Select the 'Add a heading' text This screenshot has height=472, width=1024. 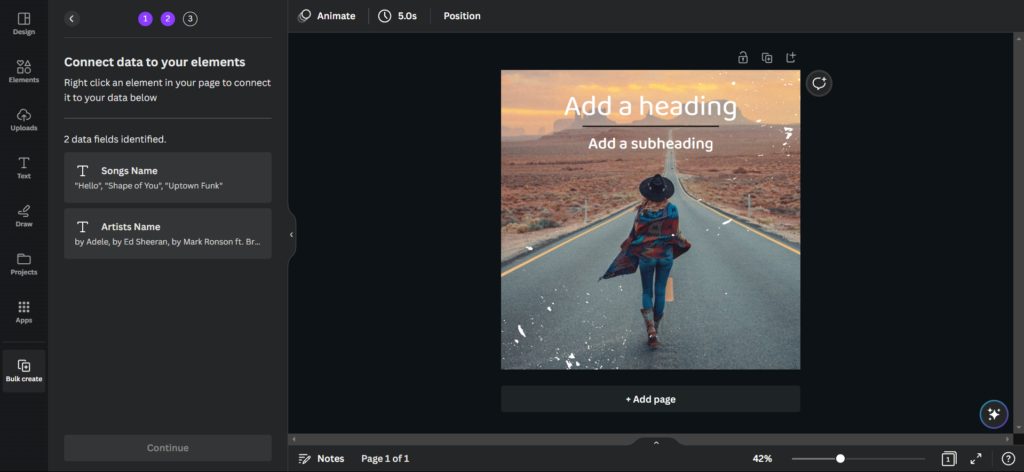650,106
